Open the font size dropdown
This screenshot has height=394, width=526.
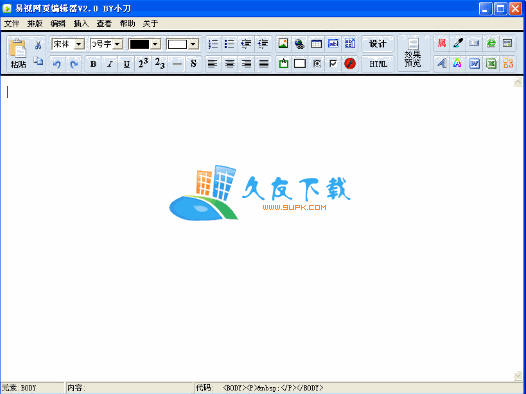pos(117,44)
